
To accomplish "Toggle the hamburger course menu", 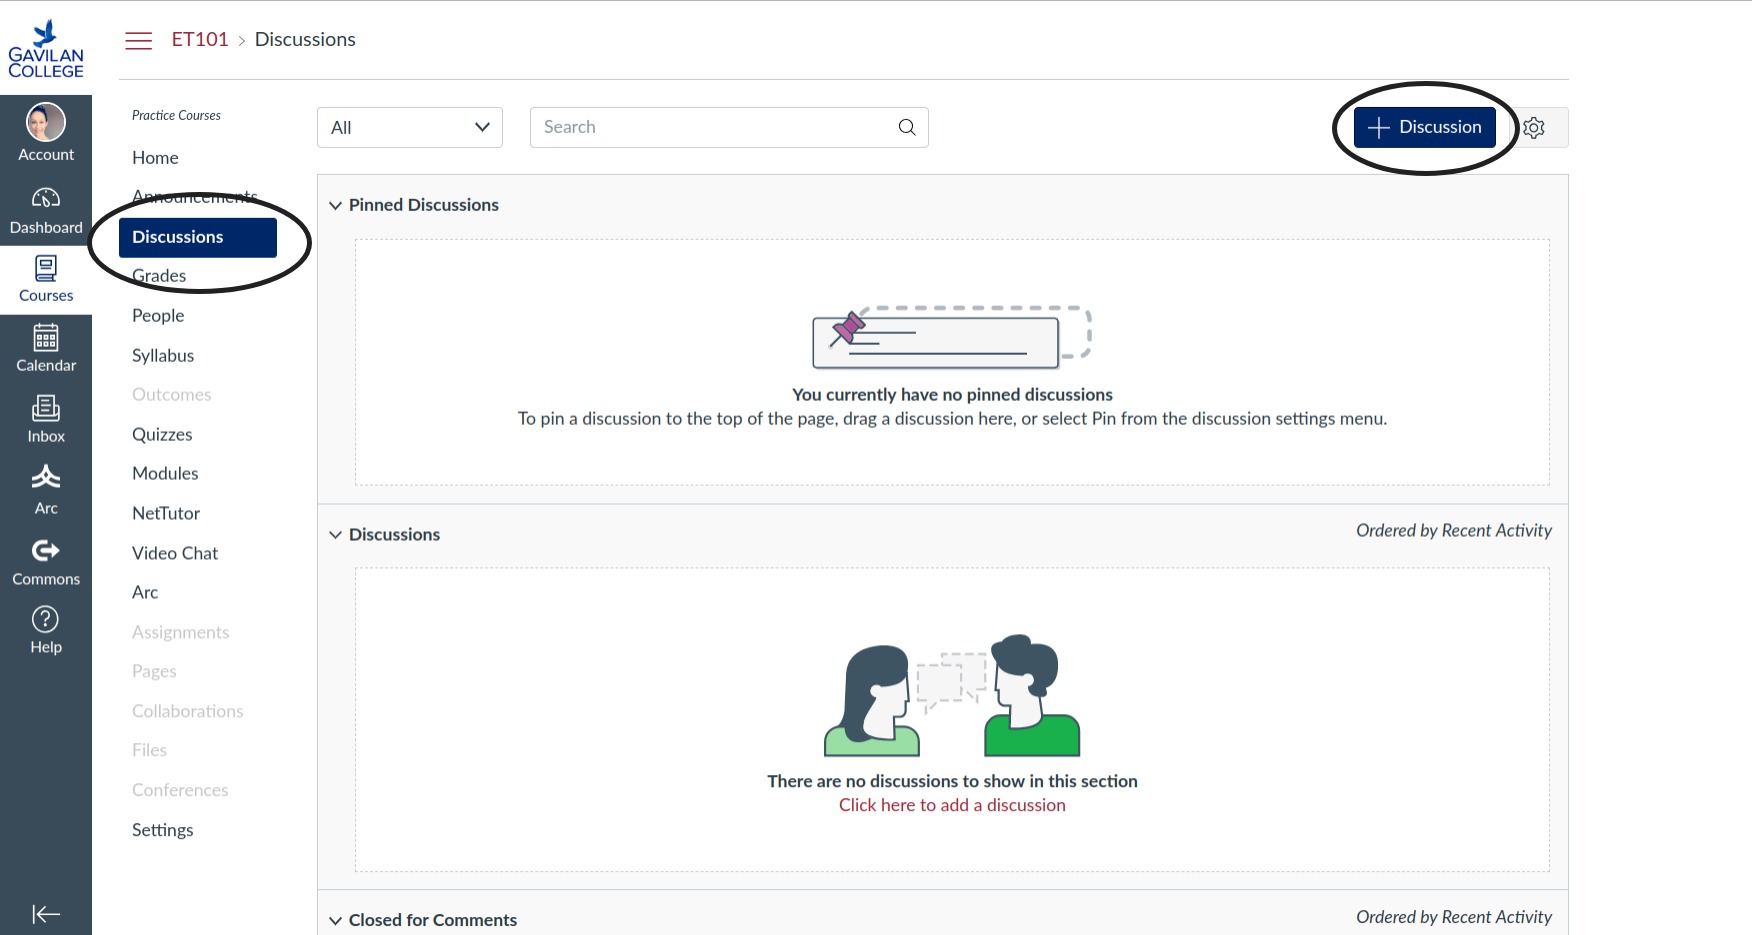I will (x=138, y=40).
